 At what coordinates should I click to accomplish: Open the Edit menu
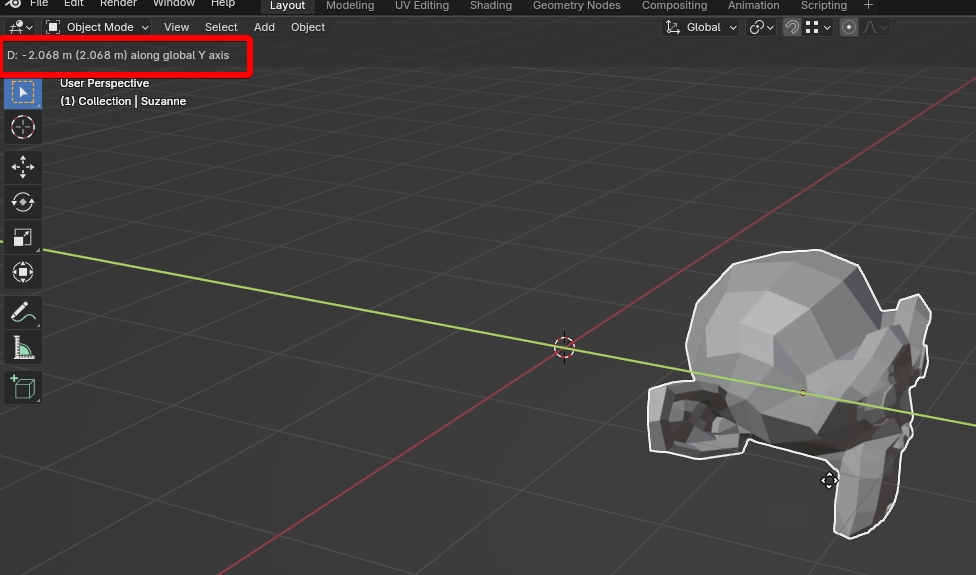tap(73, 4)
